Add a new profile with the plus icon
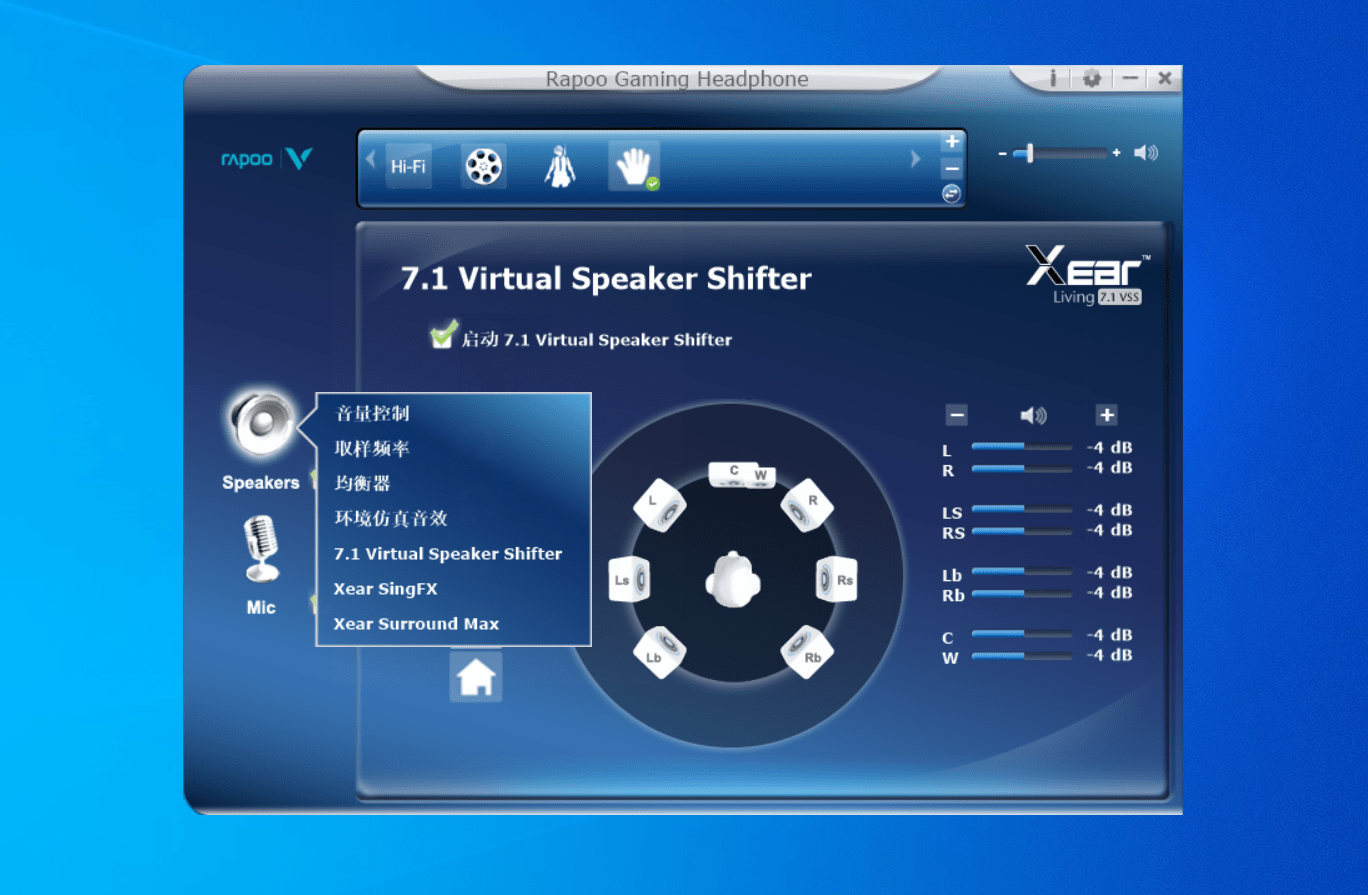Image resolution: width=1368 pixels, height=895 pixels. click(952, 142)
